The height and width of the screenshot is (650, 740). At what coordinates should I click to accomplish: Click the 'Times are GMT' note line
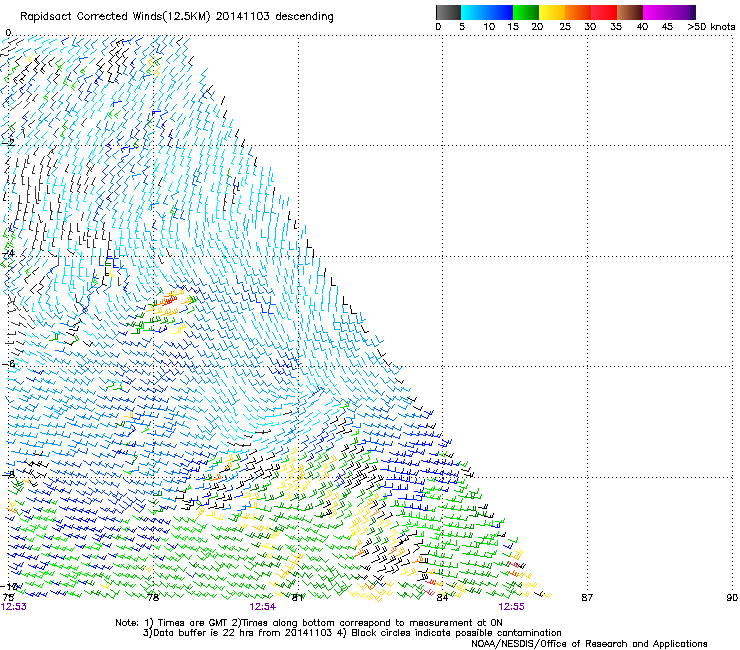(309, 623)
